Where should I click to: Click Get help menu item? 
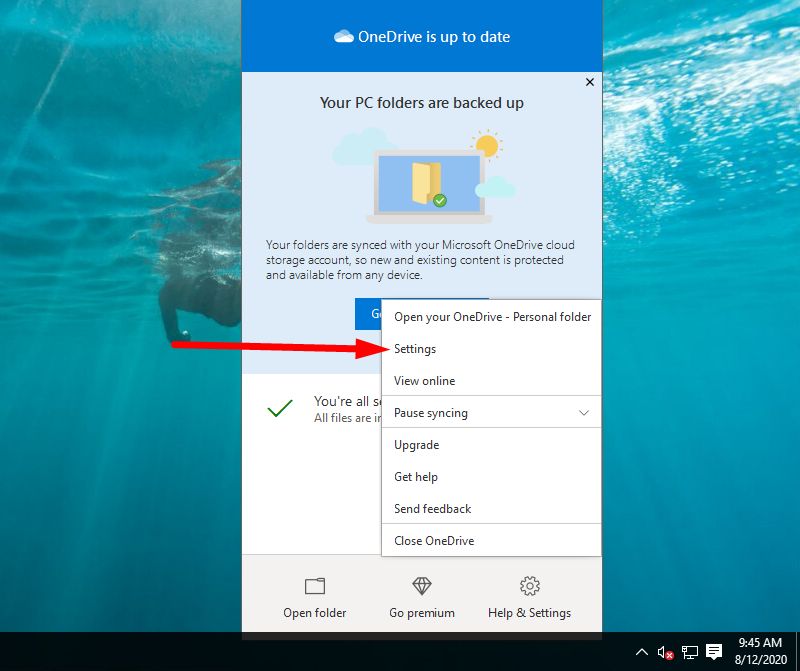(x=416, y=477)
